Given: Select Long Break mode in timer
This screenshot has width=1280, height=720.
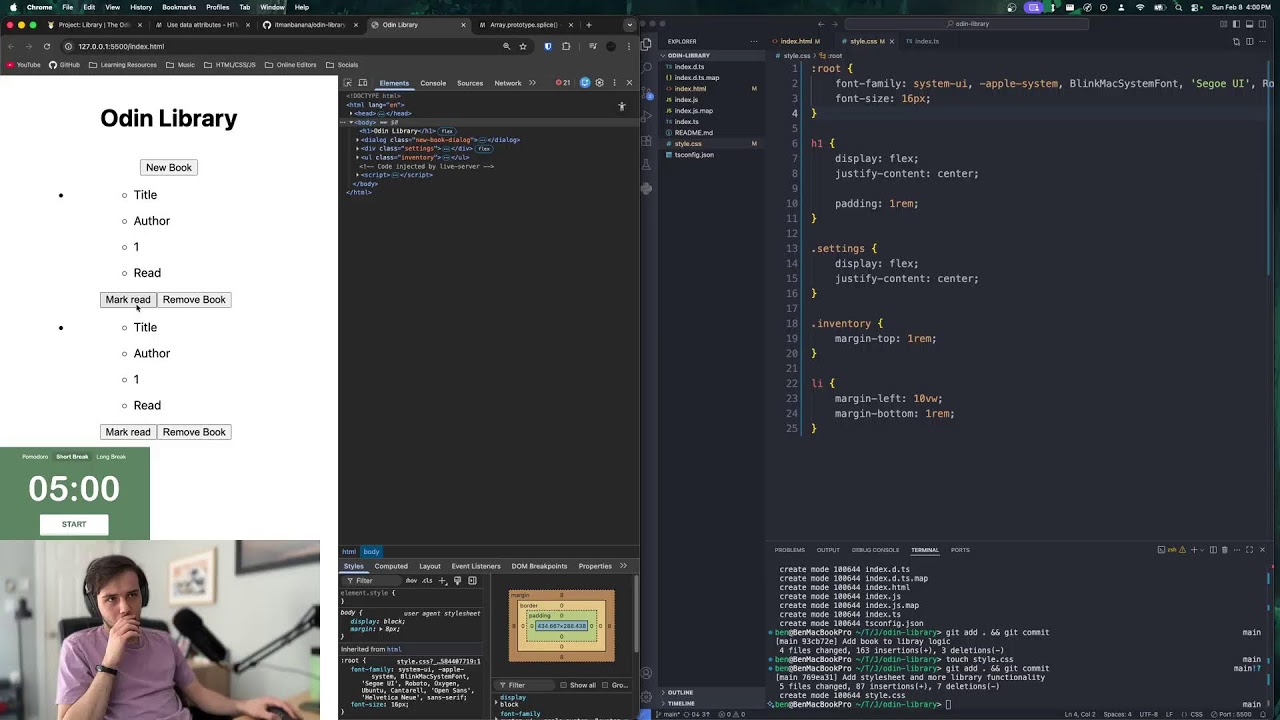Looking at the screenshot, I should [111, 457].
